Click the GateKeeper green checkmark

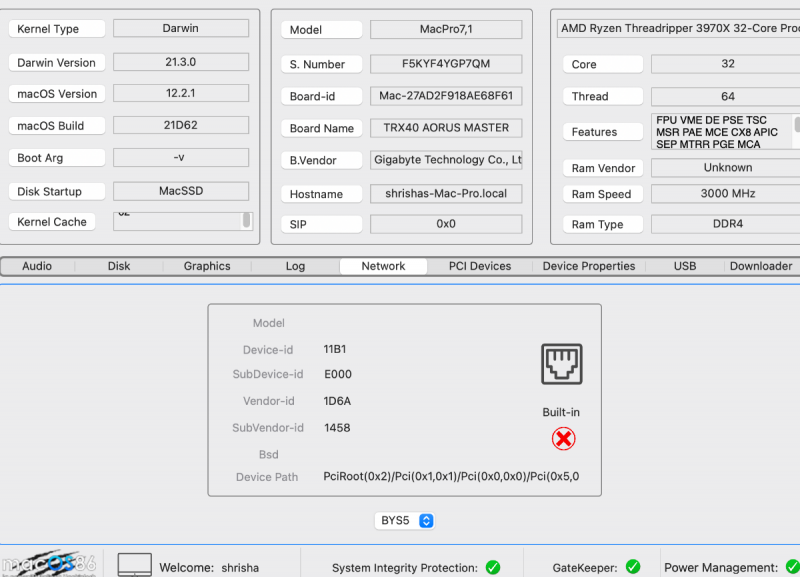coord(633,567)
